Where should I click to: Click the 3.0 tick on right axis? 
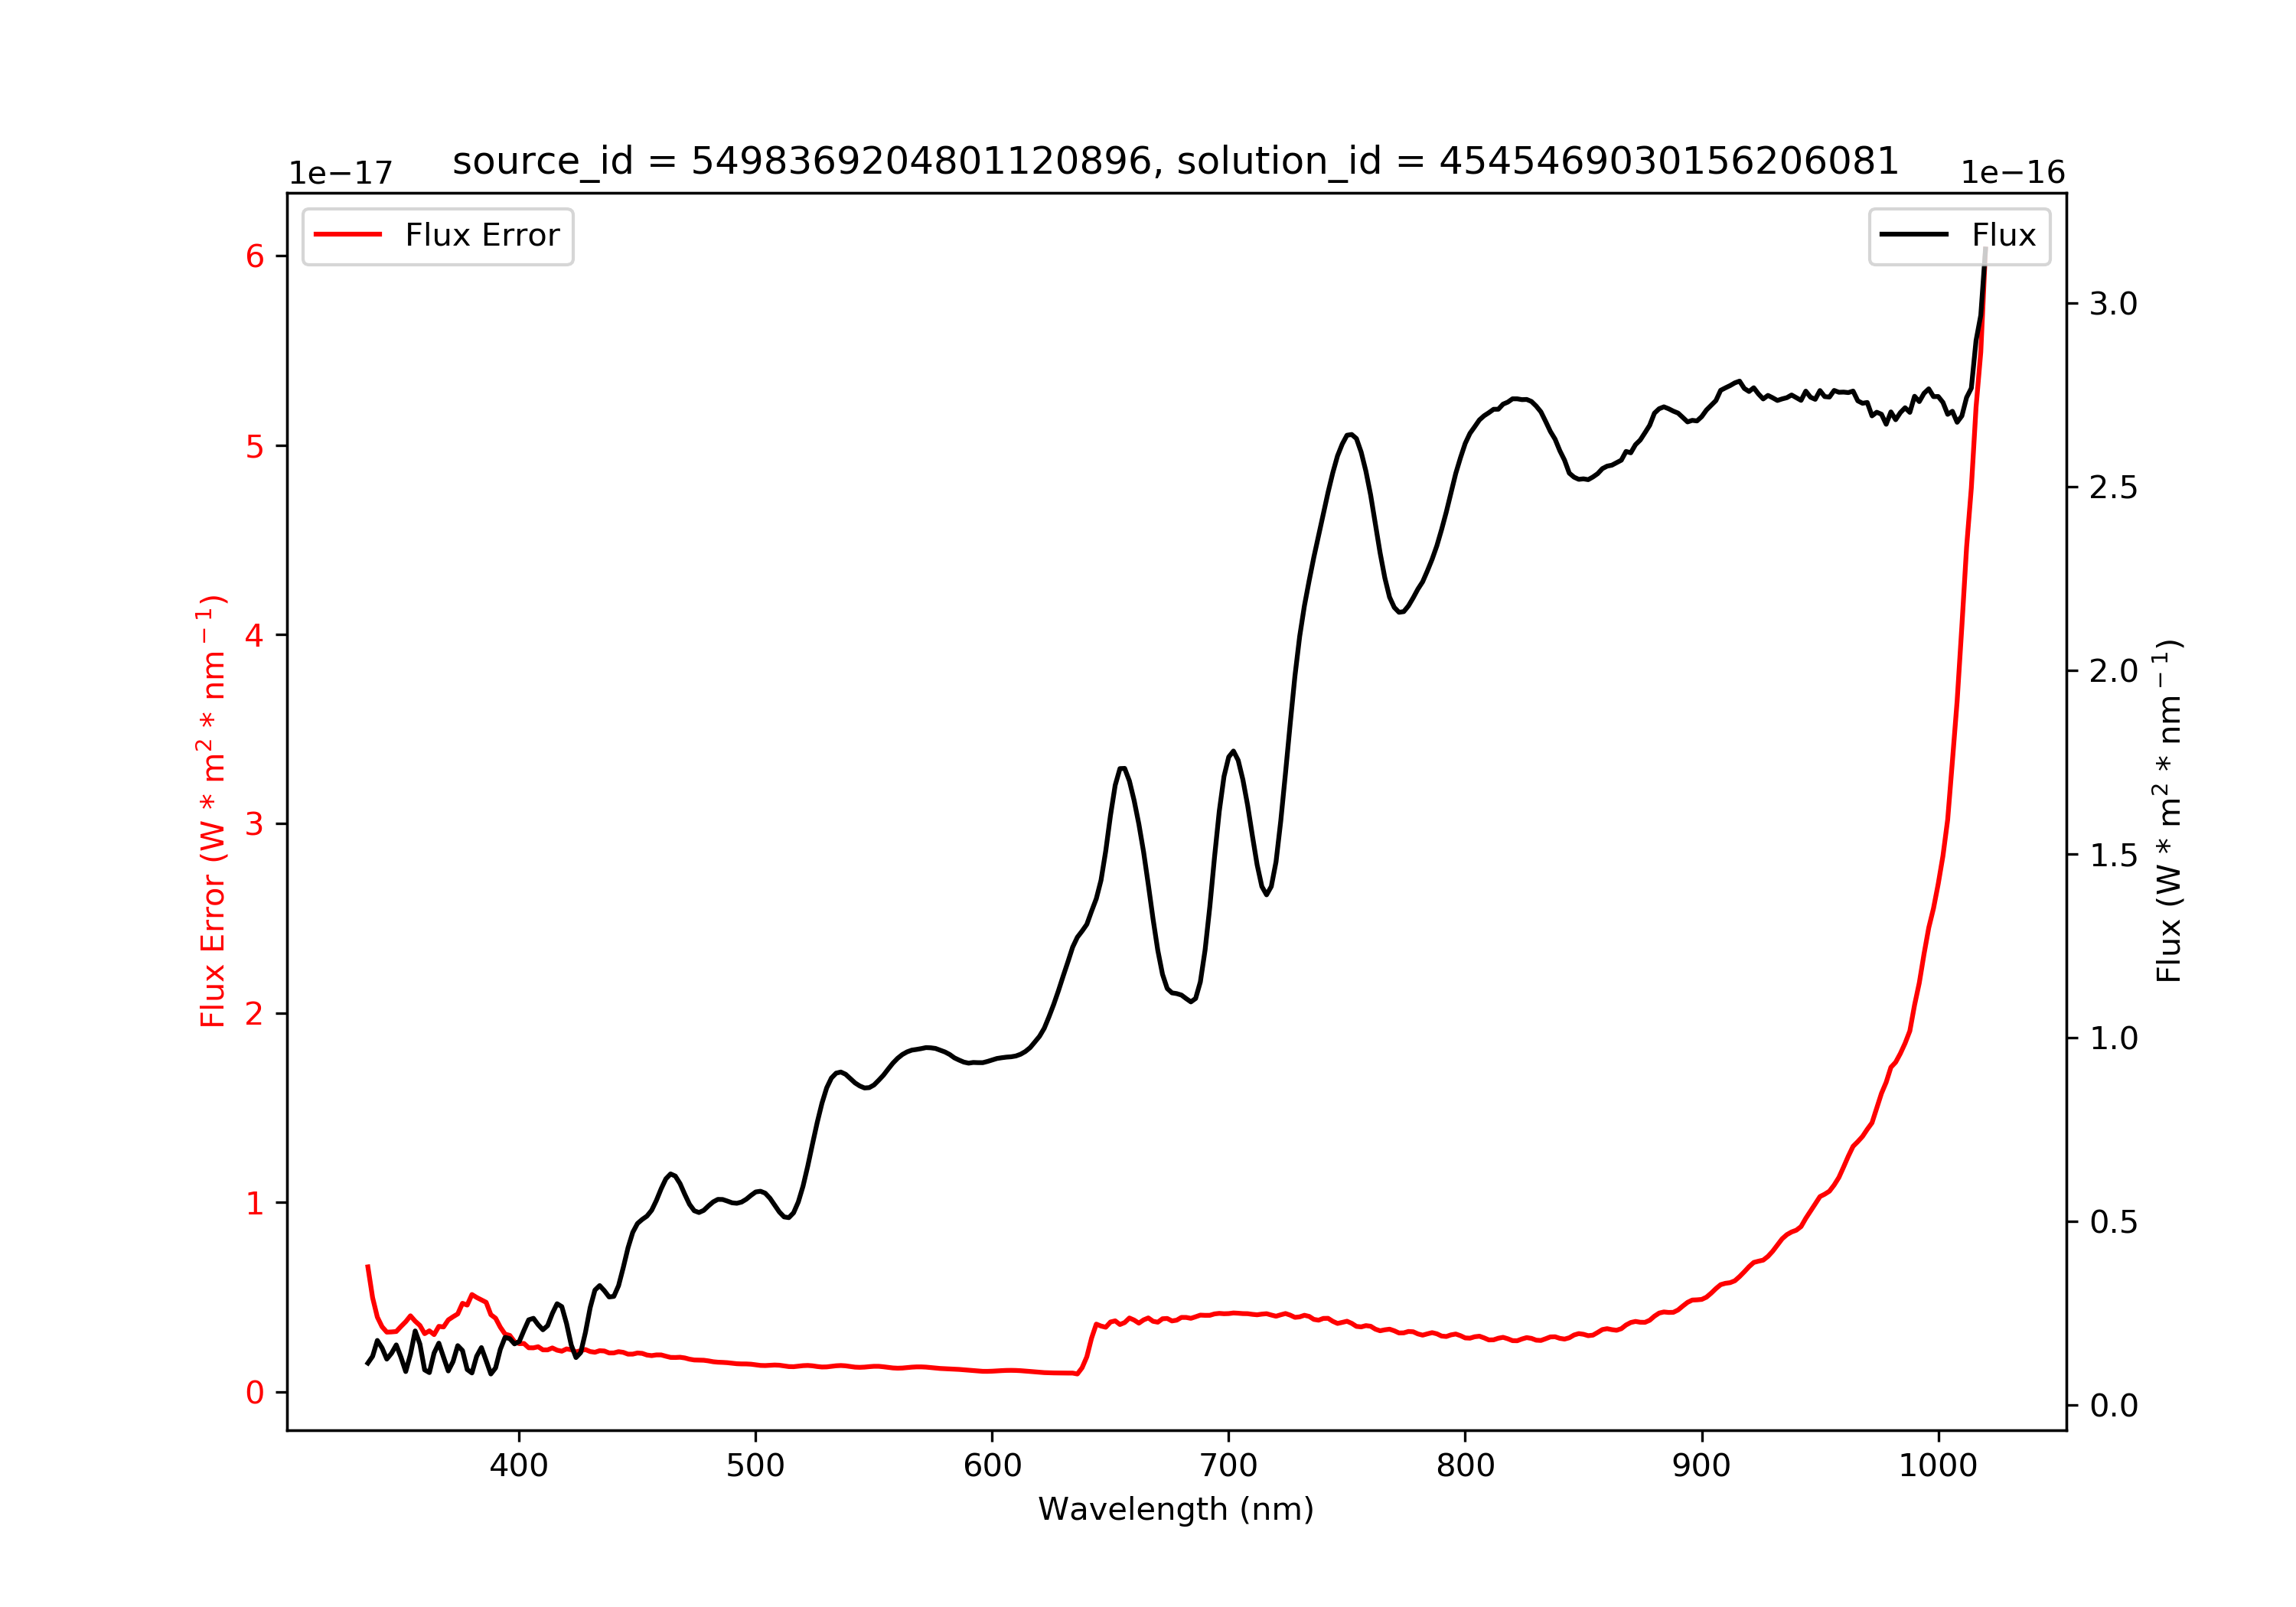click(x=2113, y=303)
